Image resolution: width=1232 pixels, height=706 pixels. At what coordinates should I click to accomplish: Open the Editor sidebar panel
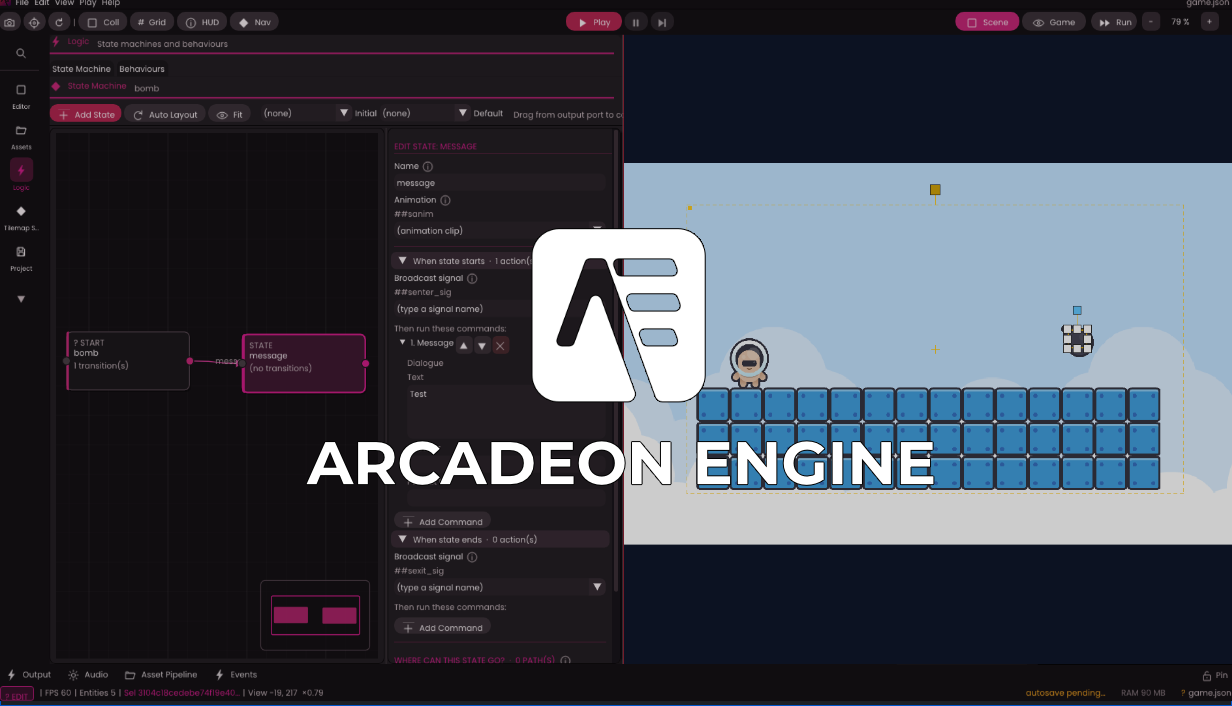21,96
